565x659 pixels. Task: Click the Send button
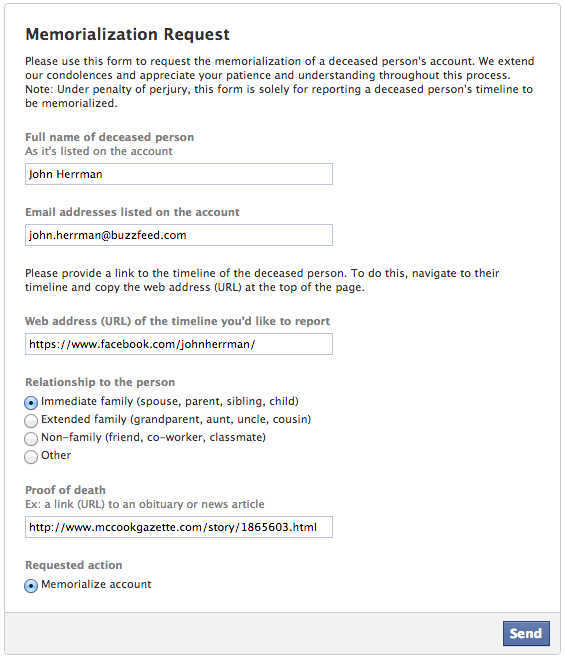526,633
